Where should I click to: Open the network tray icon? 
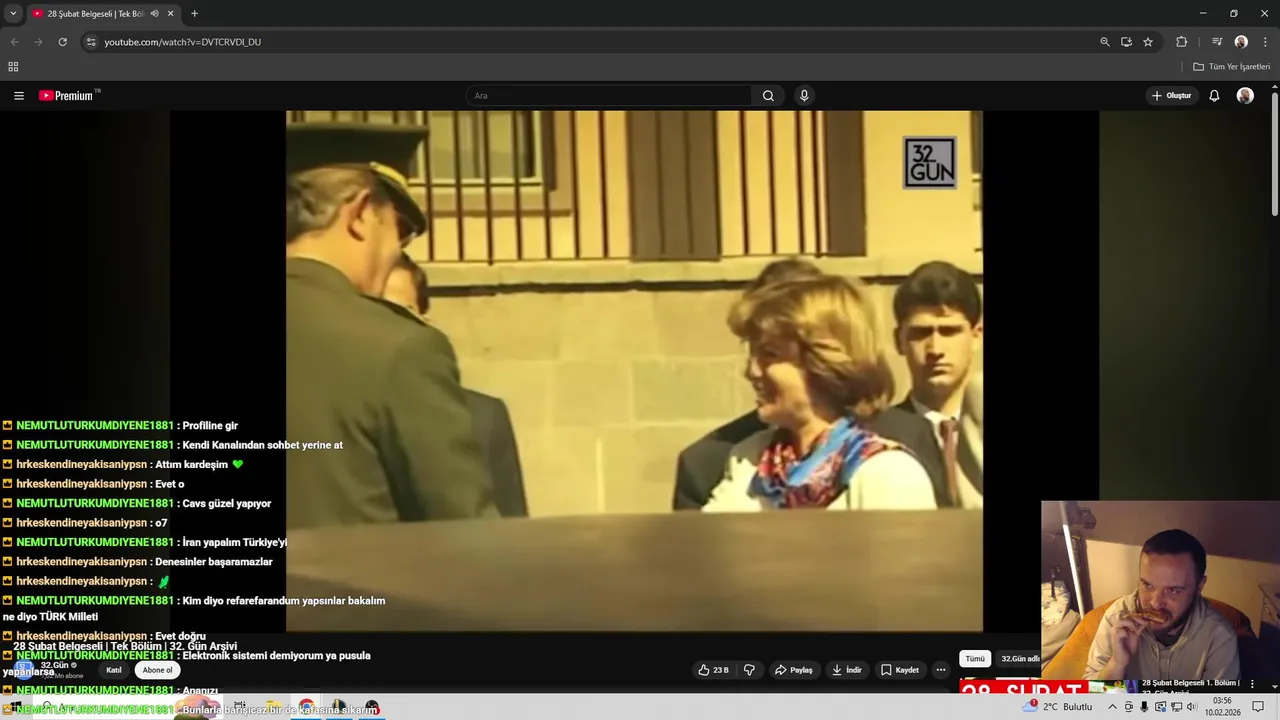[x=1175, y=707]
